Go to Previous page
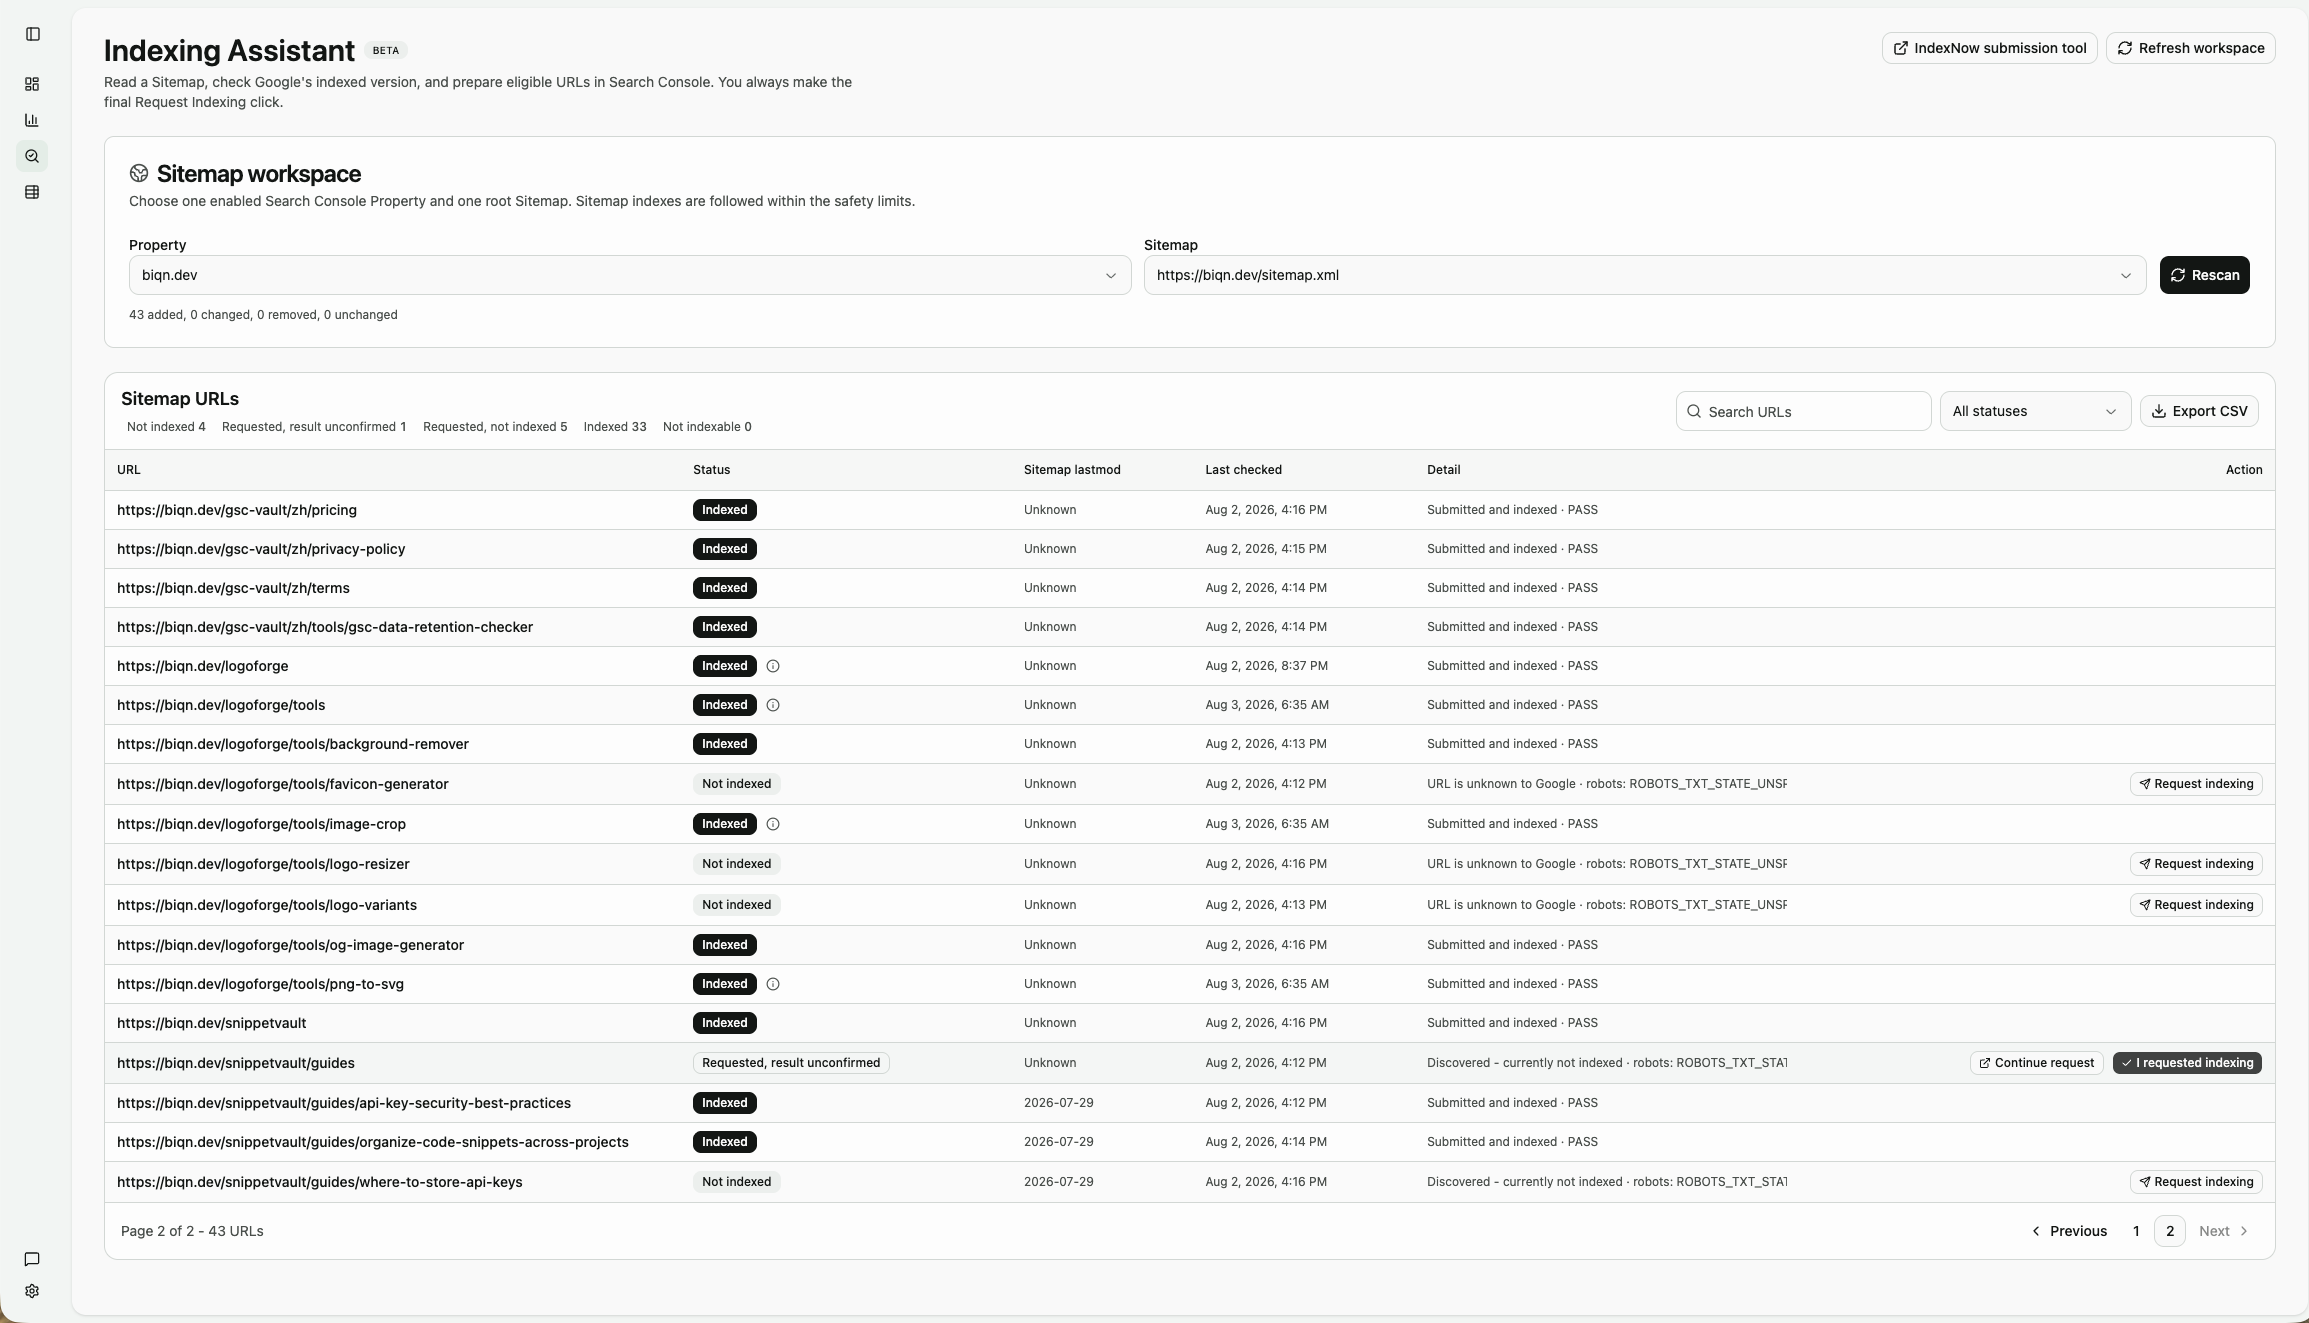The height and width of the screenshot is (1323, 2309). click(x=2069, y=1231)
